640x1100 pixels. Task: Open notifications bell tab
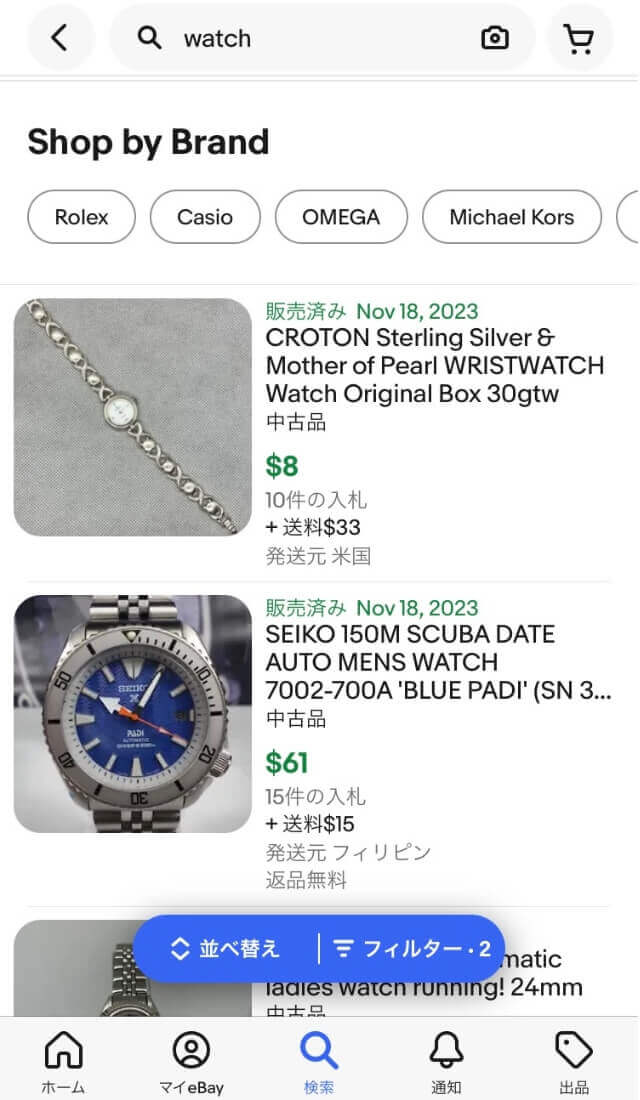tap(446, 1062)
